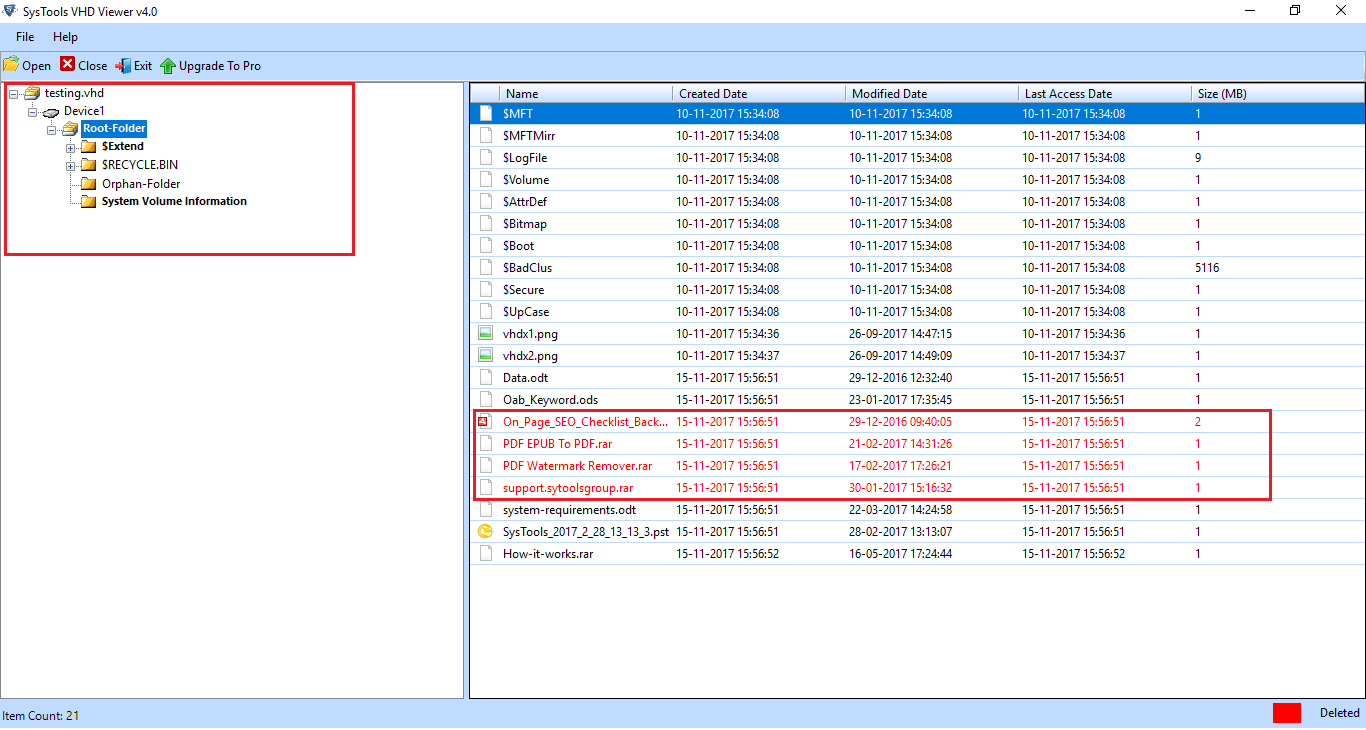Click the file icon next to Data.odt

click(x=486, y=378)
